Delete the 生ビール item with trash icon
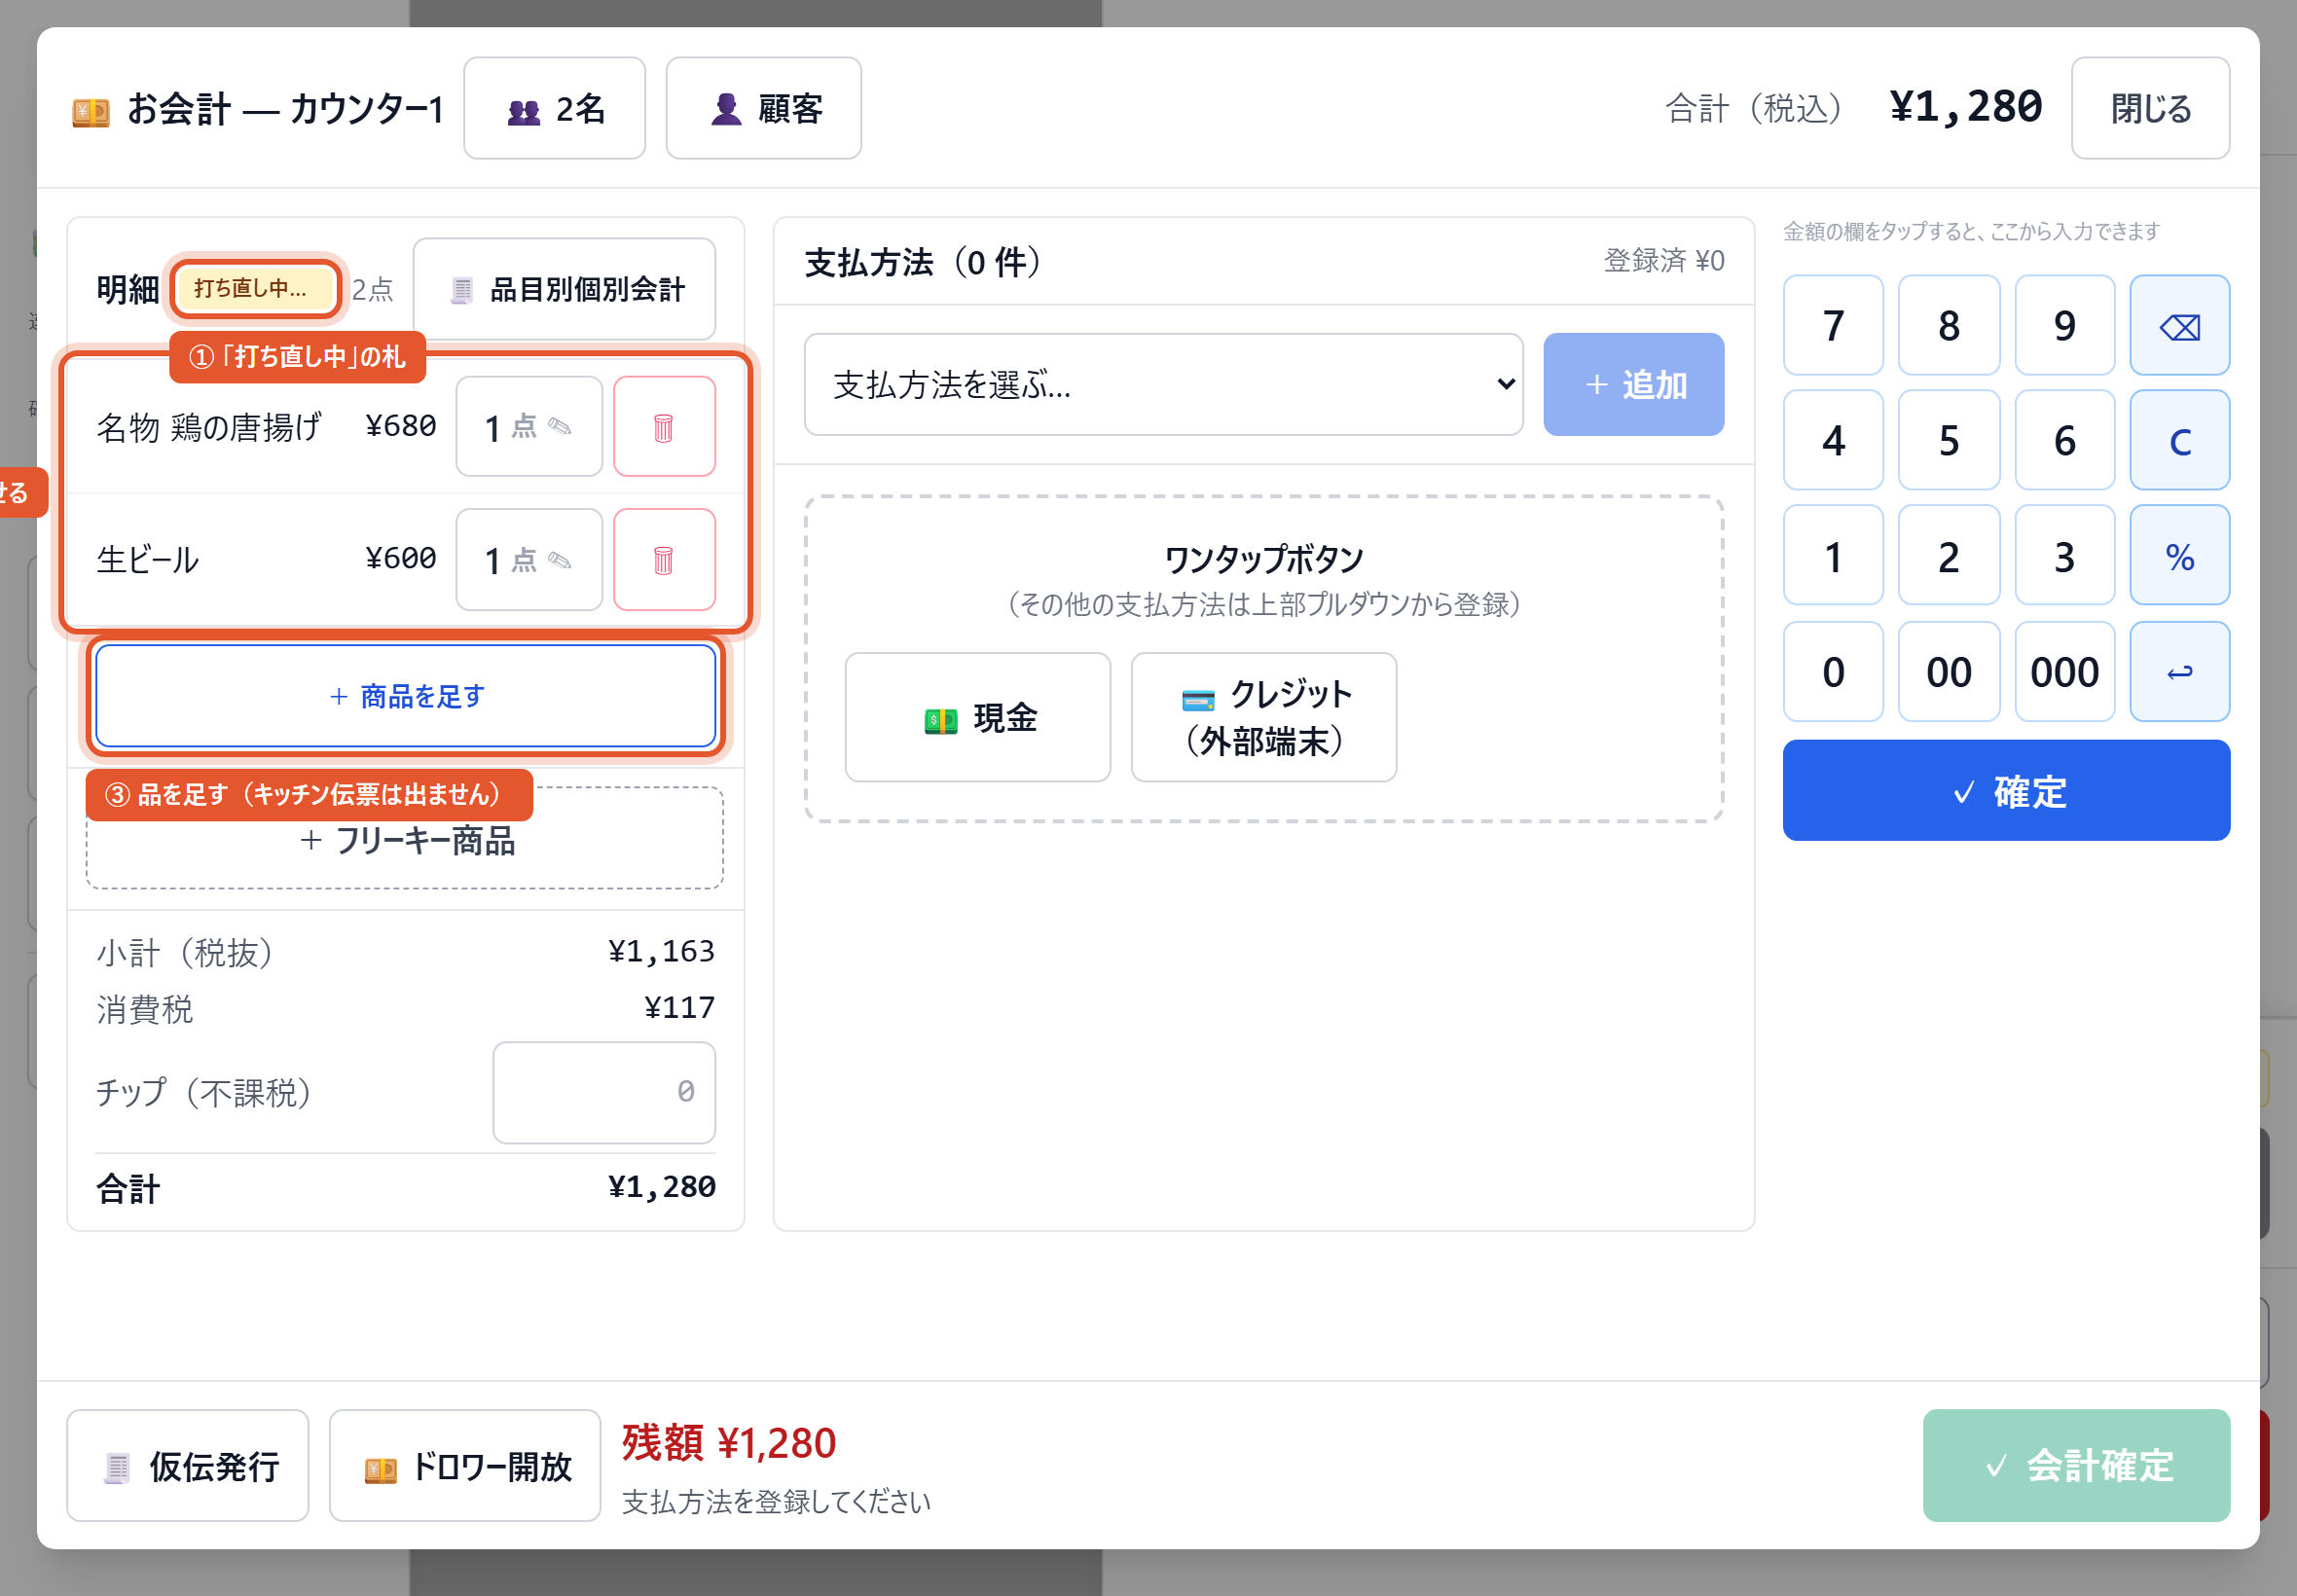 coord(664,560)
